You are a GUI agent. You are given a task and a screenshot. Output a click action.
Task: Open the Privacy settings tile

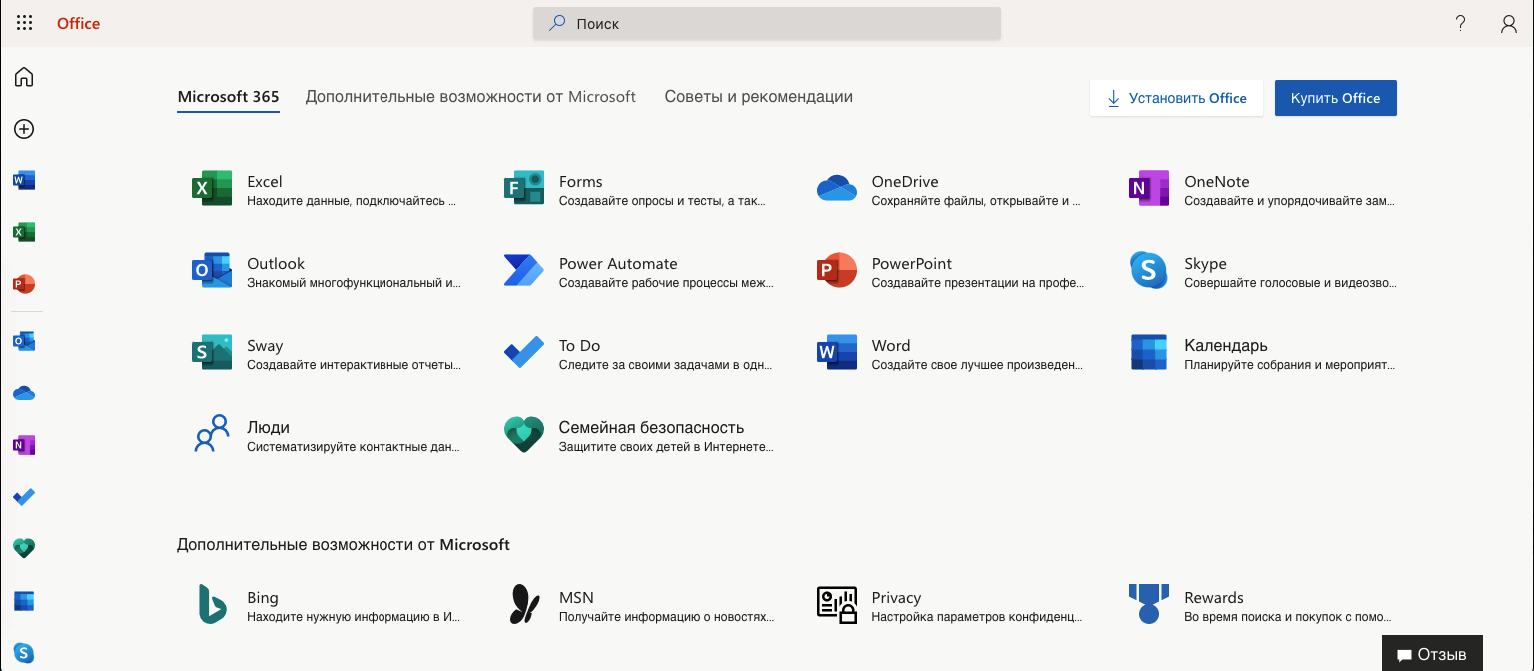point(950,605)
